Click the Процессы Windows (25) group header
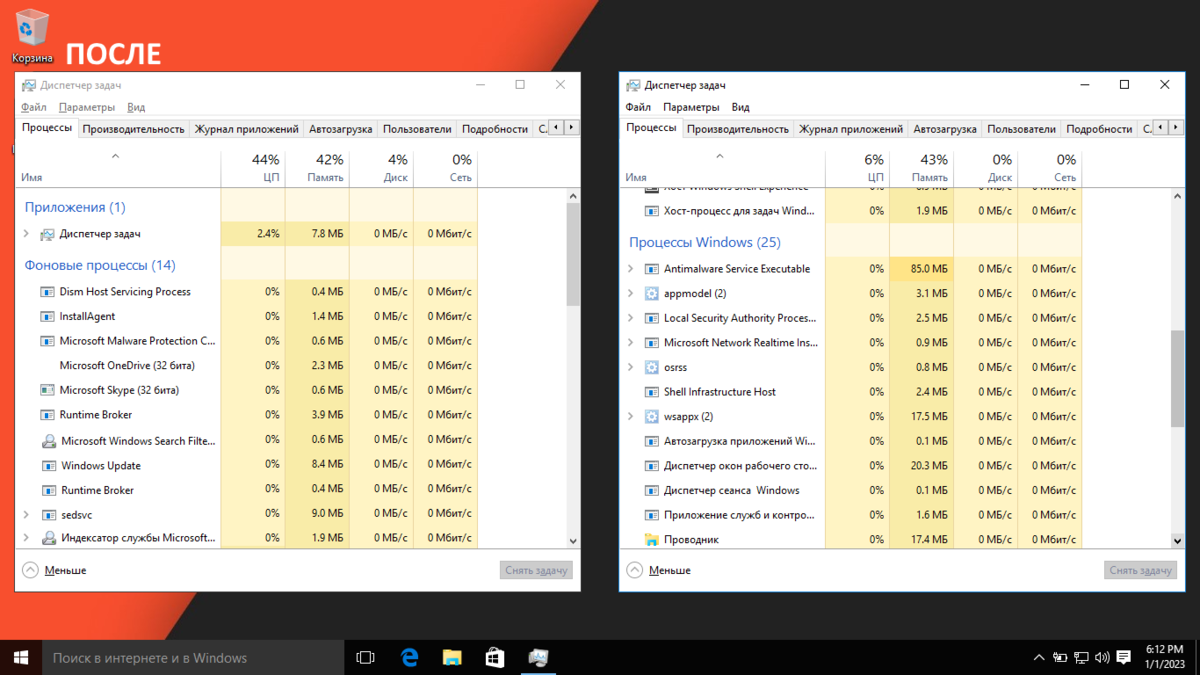Screen dimensions: 1200x675 (705, 242)
